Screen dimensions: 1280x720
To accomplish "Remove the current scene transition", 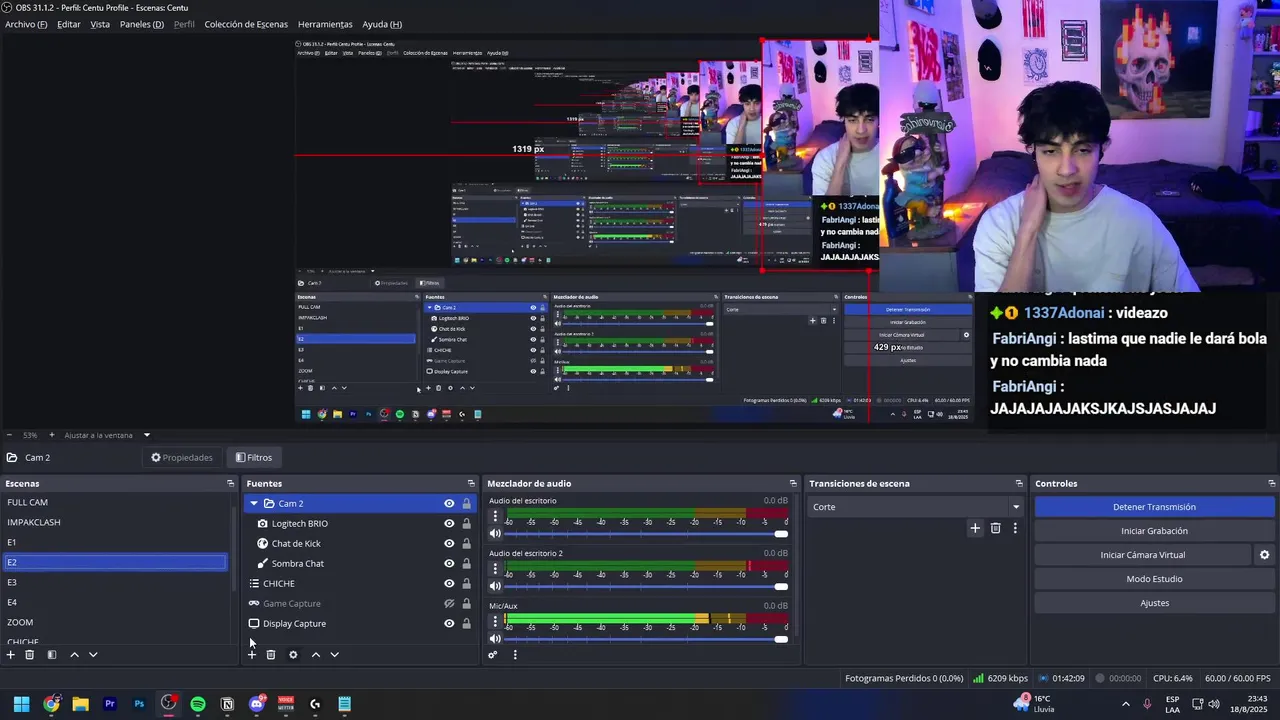I will [995, 528].
